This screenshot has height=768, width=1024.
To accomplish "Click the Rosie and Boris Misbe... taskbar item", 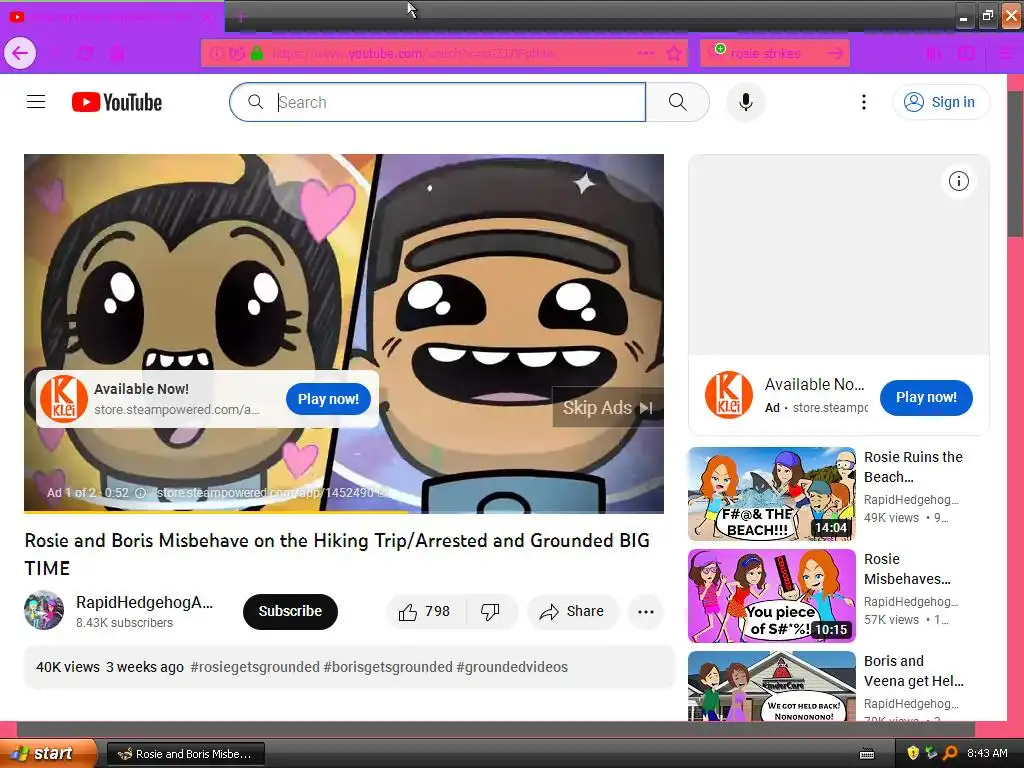I will tap(185, 754).
